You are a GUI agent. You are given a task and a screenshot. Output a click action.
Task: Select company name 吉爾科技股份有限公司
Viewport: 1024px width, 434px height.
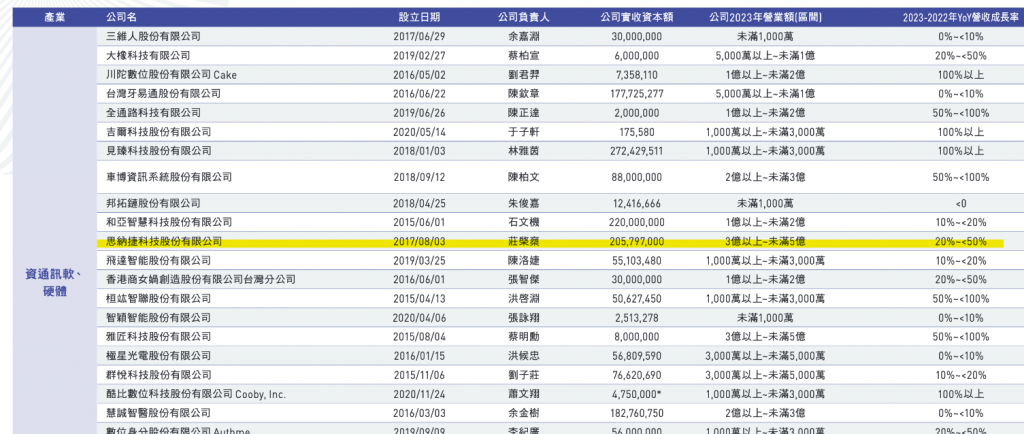[158, 132]
